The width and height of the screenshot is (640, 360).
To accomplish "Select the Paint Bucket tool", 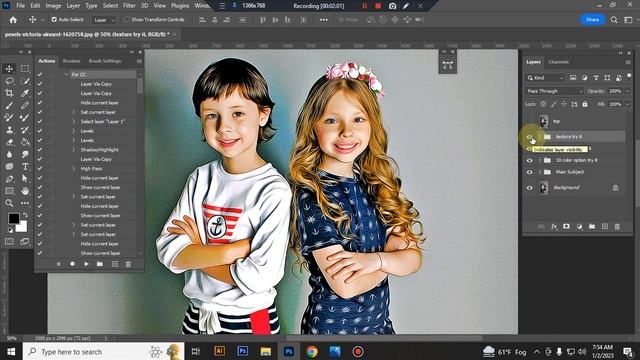I will pyautogui.click(x=25, y=142).
